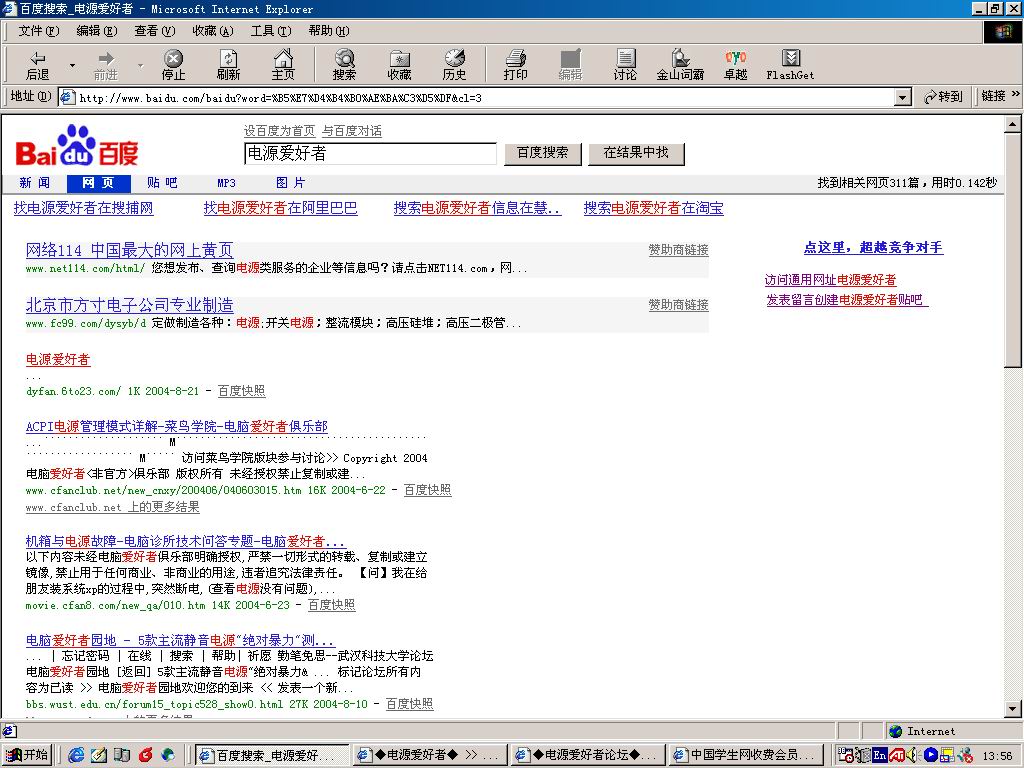1024x768 pixels.
Task: Open 百度快照 for dyfan.6to23.com result
Action: click(242, 391)
